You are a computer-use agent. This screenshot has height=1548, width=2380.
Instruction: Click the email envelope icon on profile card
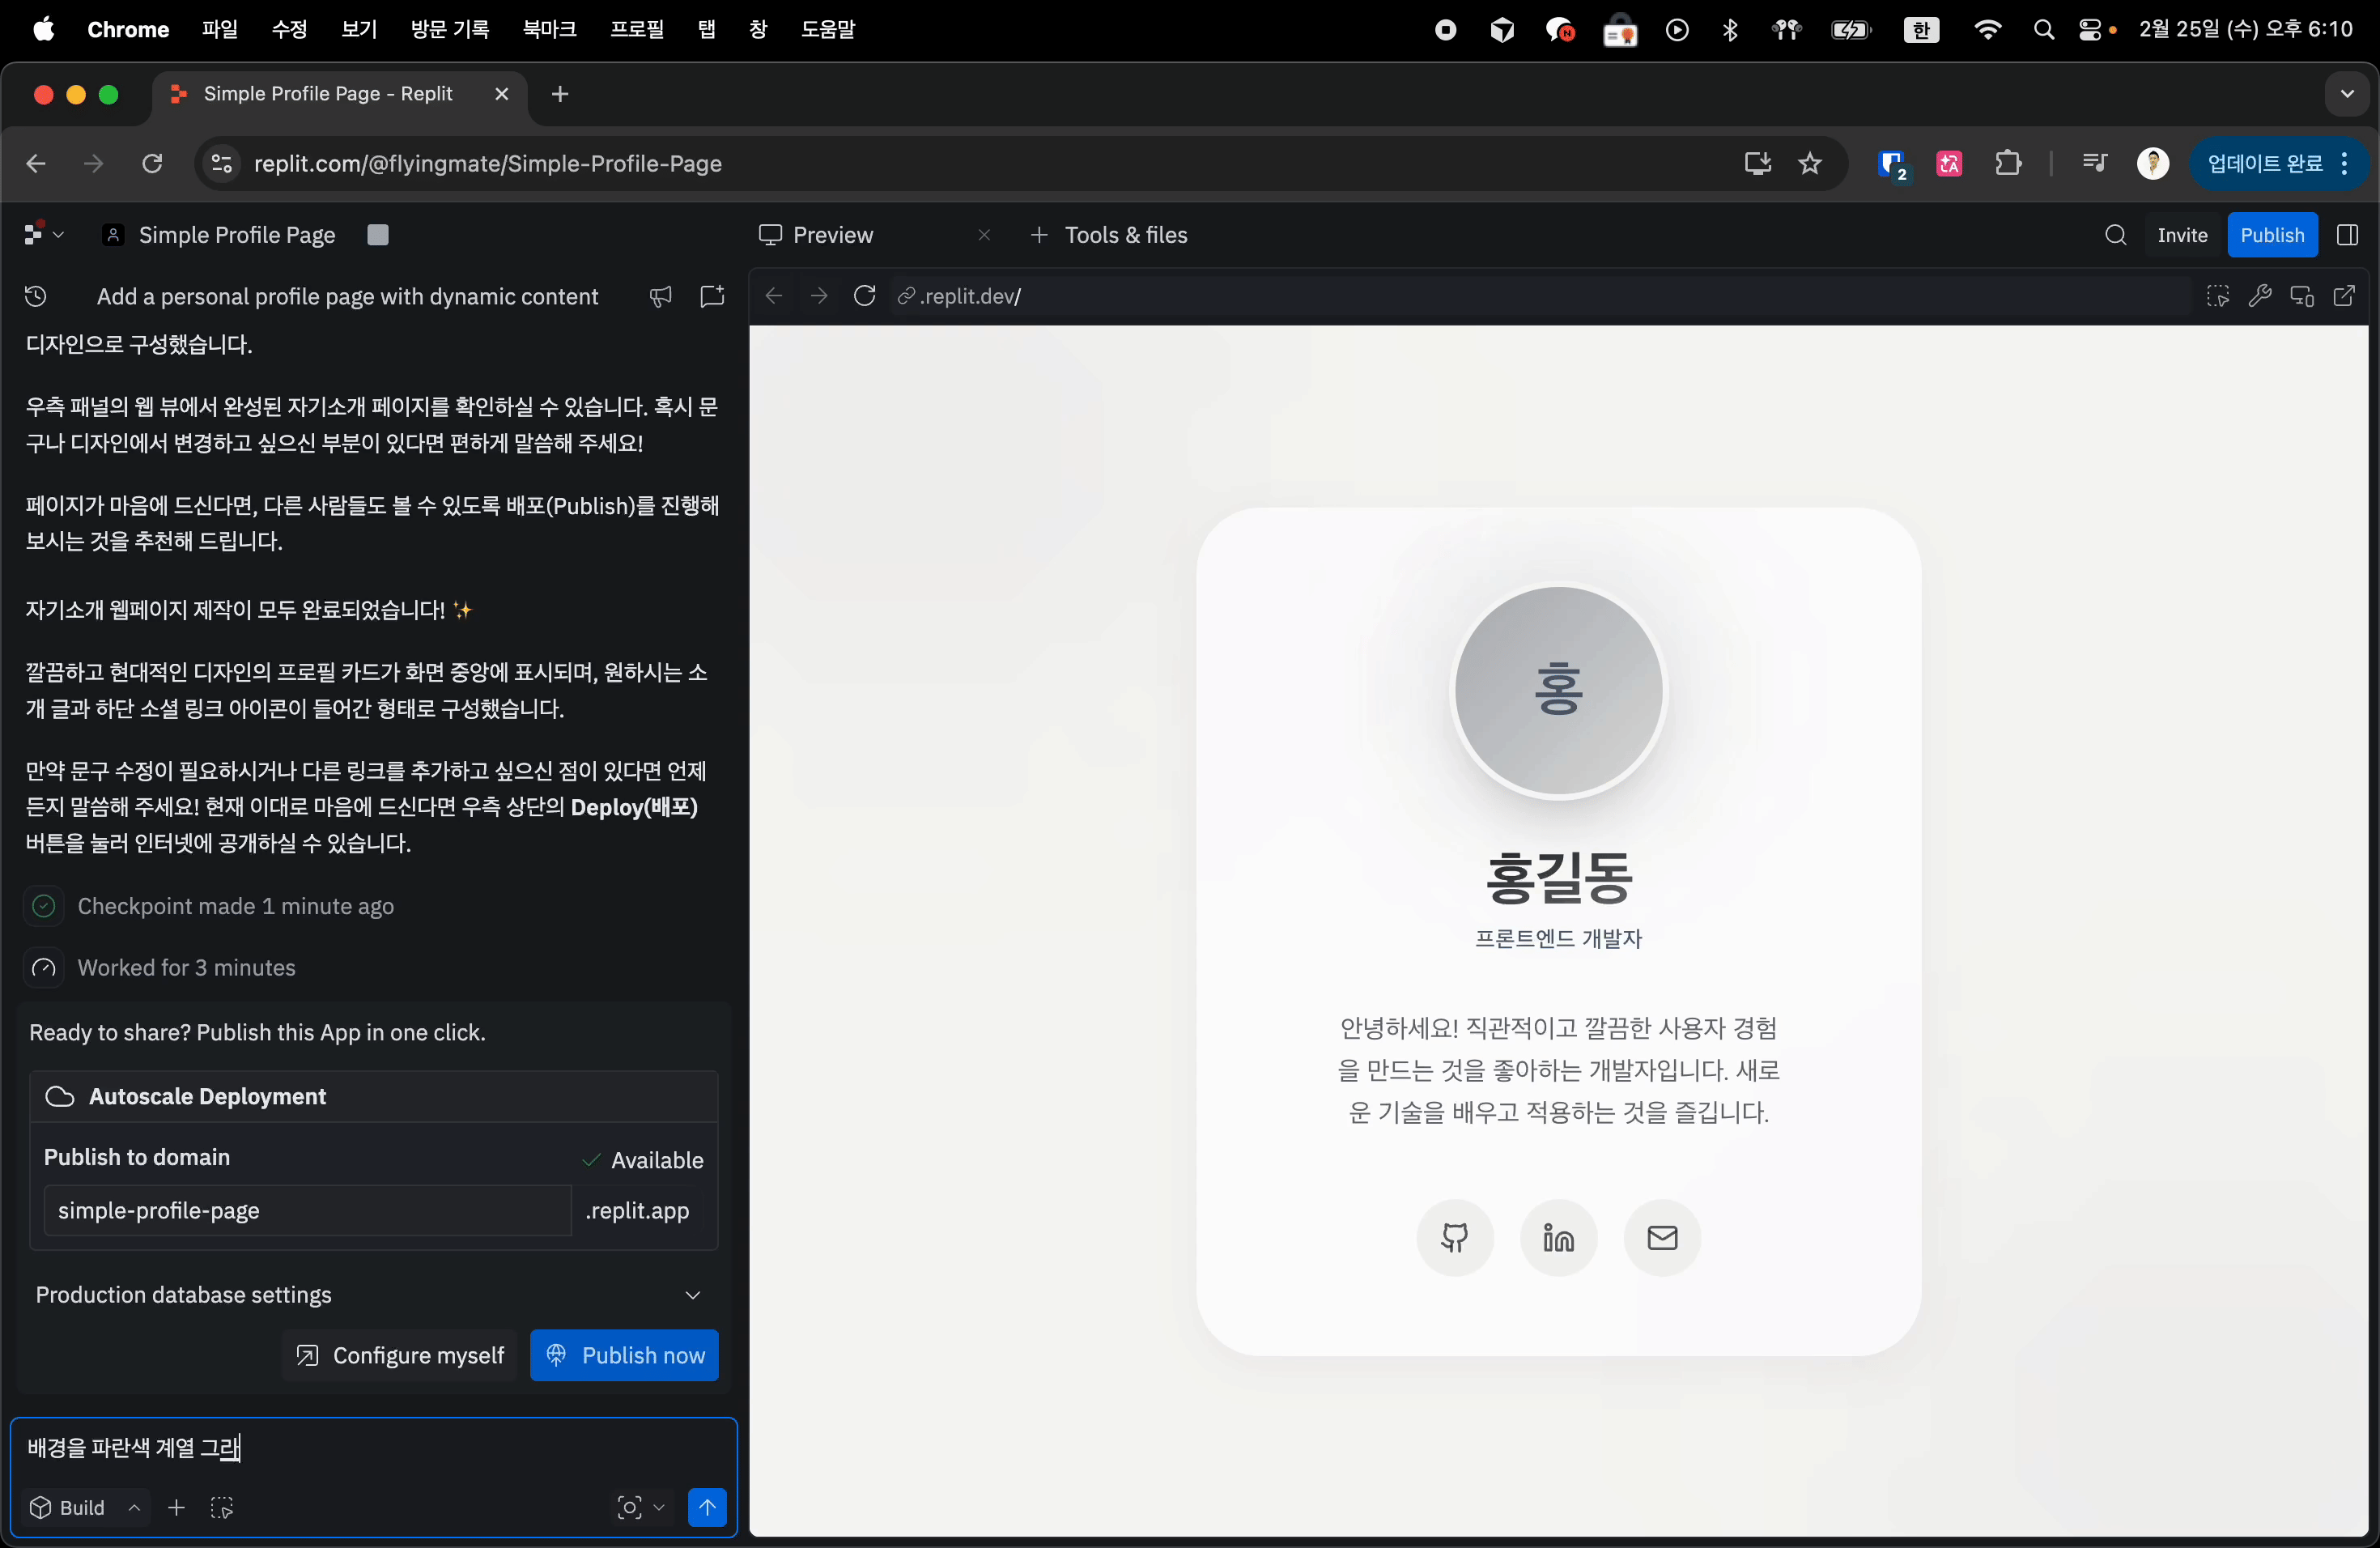coord(1662,1238)
